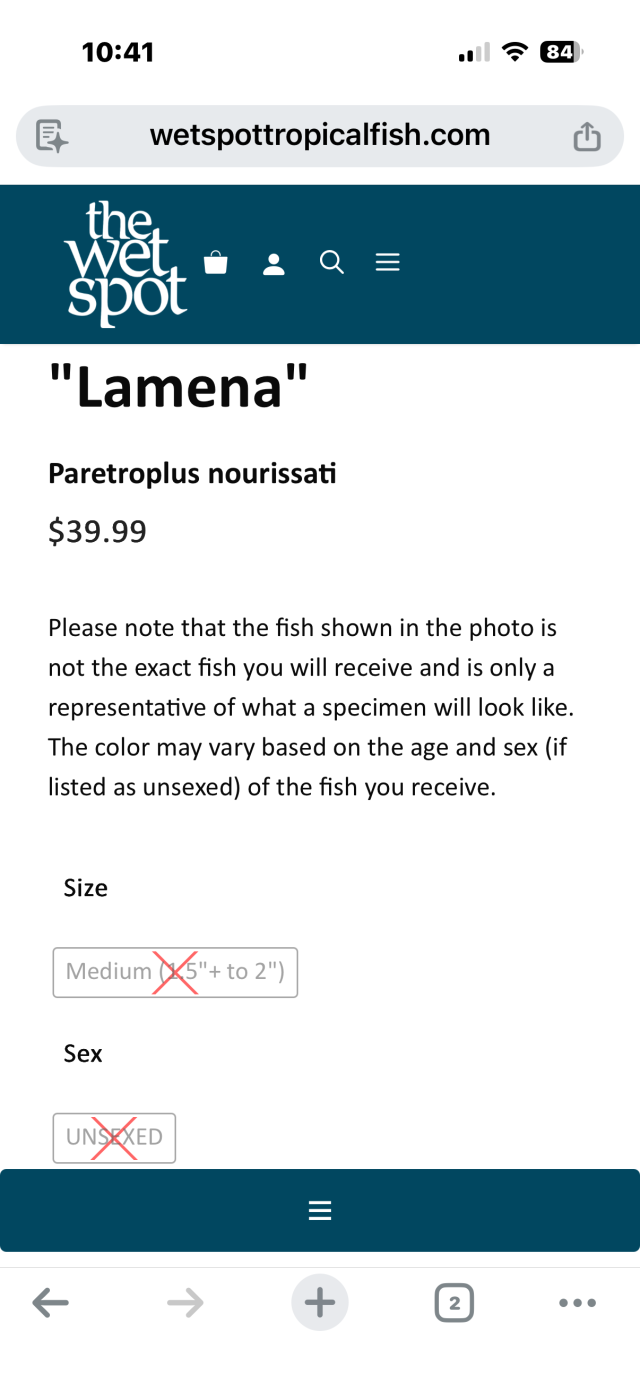640x1392 pixels.
Task: Check the battery status indicator
Action: 559,52
